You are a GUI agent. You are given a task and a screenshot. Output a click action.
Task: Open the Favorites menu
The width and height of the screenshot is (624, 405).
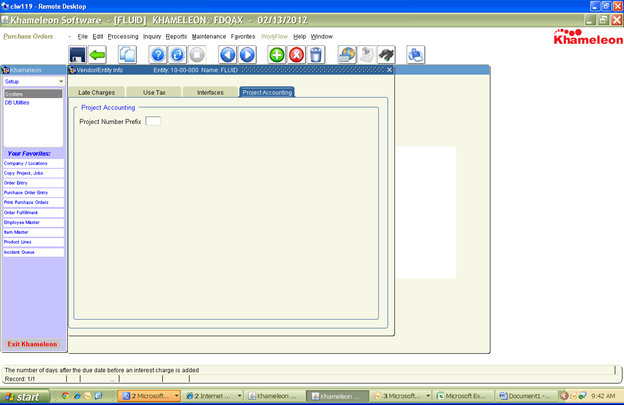pyautogui.click(x=243, y=37)
